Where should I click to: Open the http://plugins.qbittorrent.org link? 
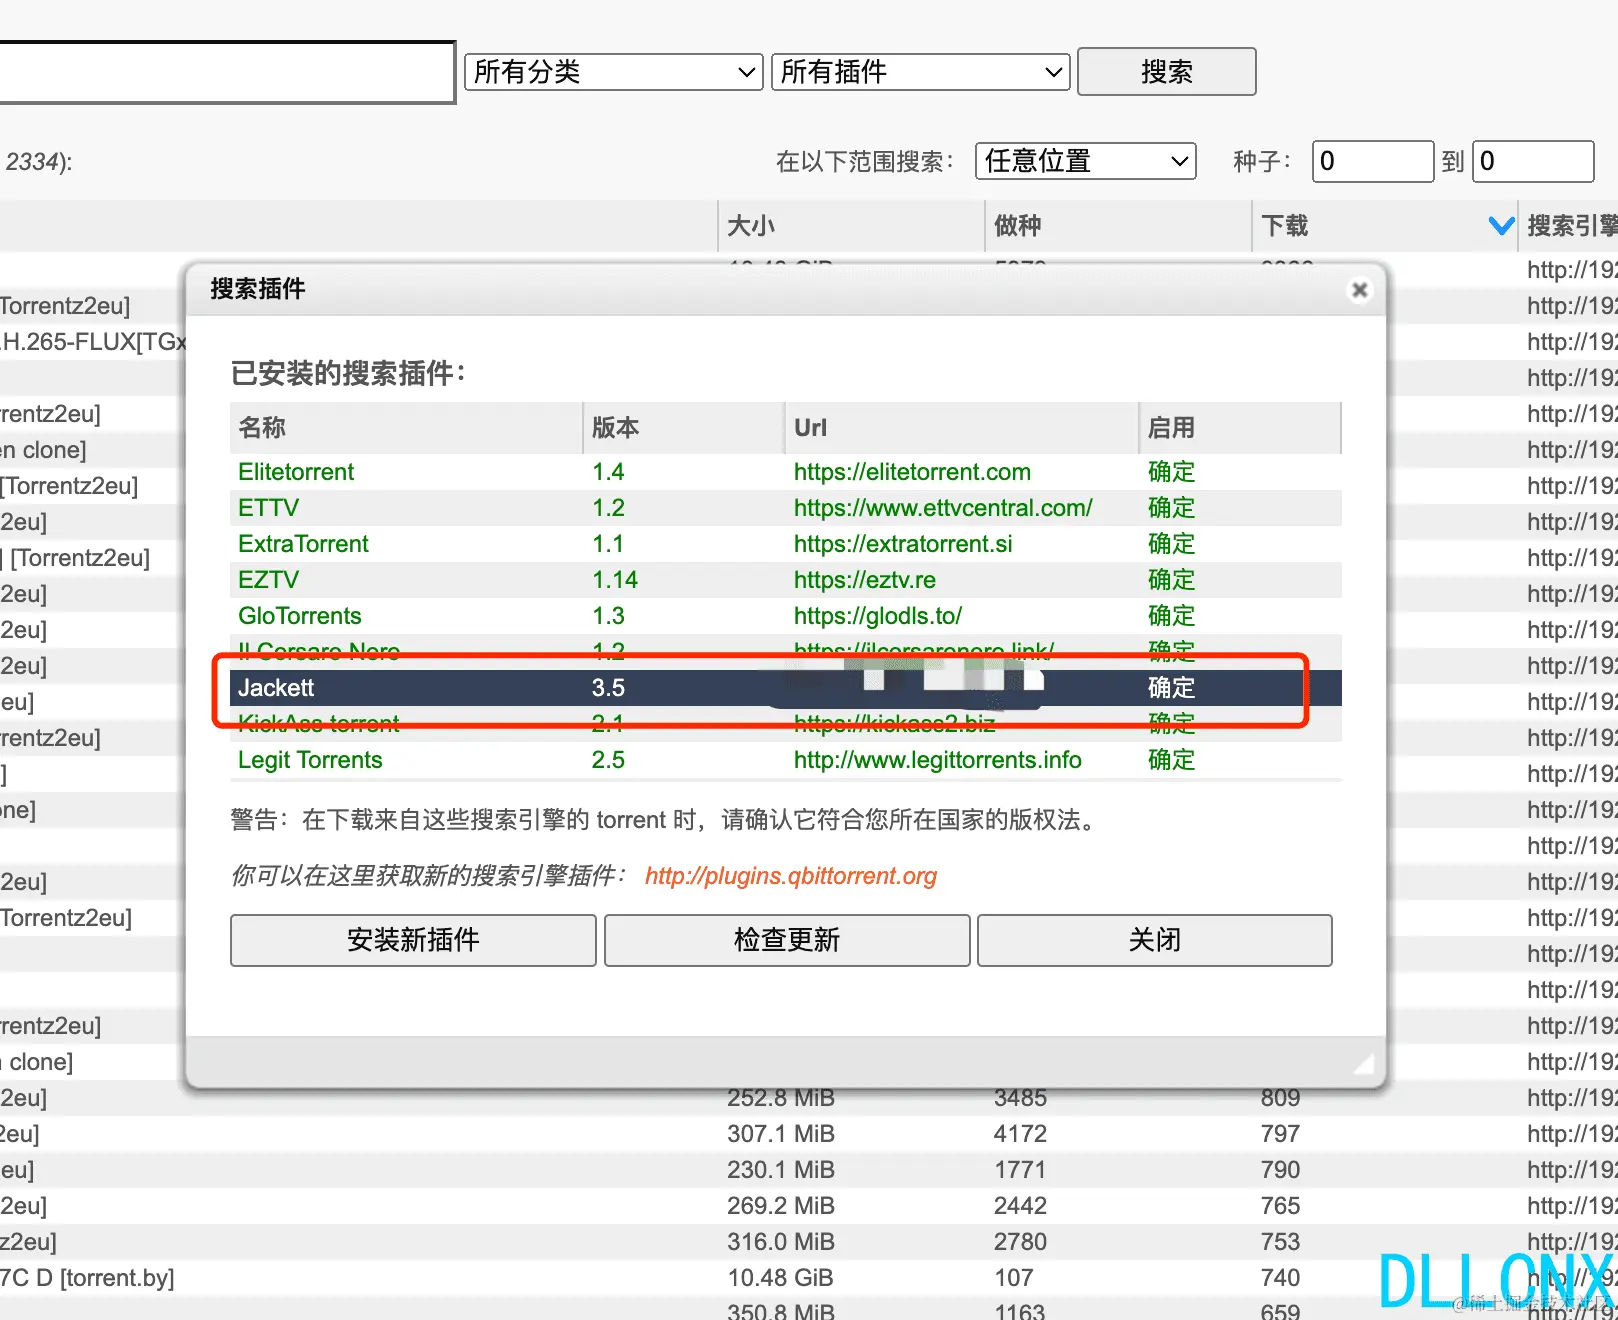click(x=791, y=876)
